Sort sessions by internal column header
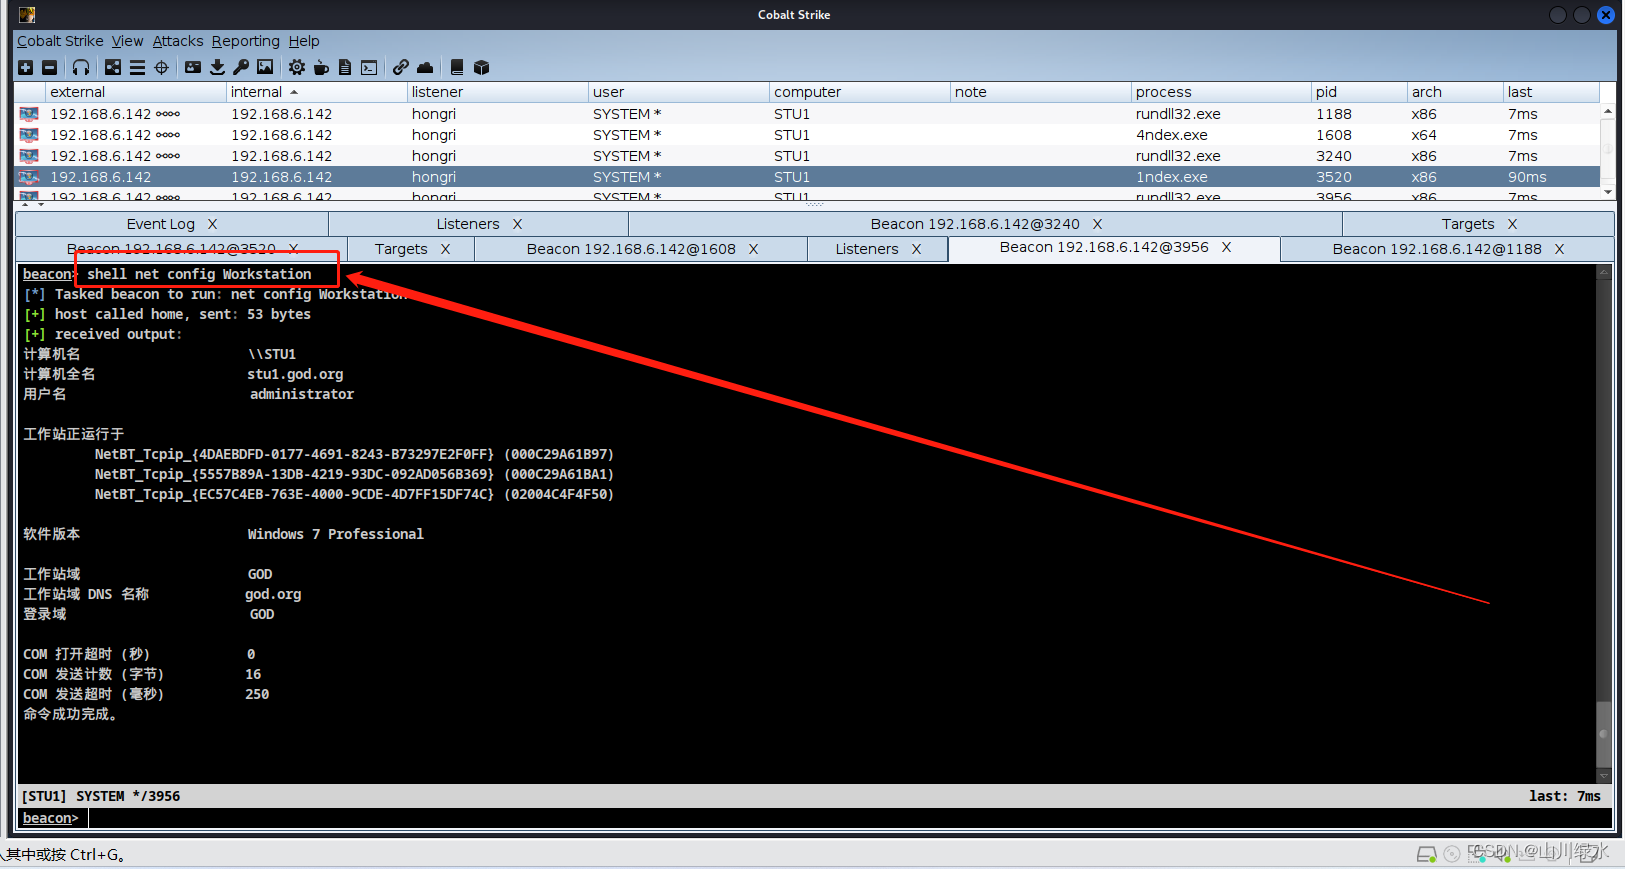Screen dimensions: 1625x869 coord(316,92)
